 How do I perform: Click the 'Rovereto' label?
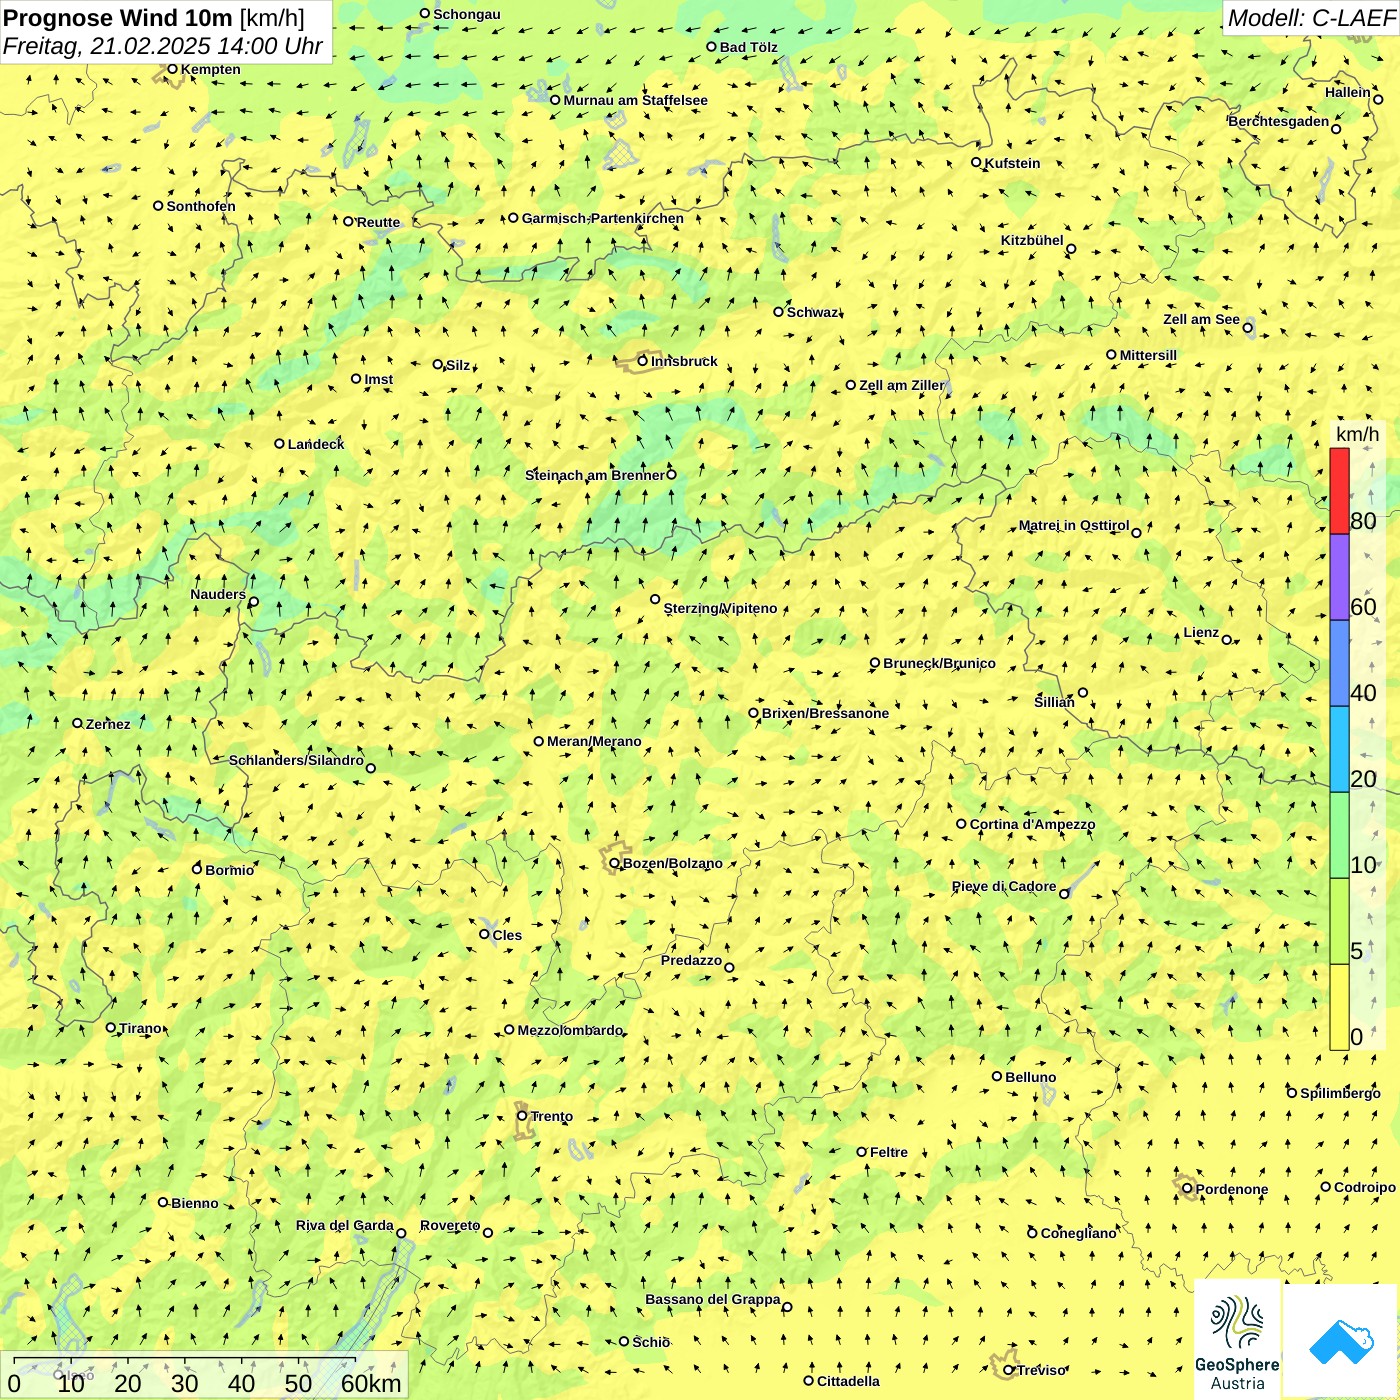pos(450,1225)
